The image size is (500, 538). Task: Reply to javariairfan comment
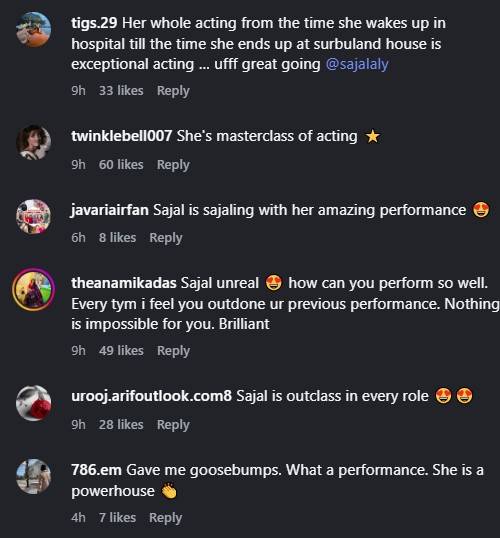(166, 238)
